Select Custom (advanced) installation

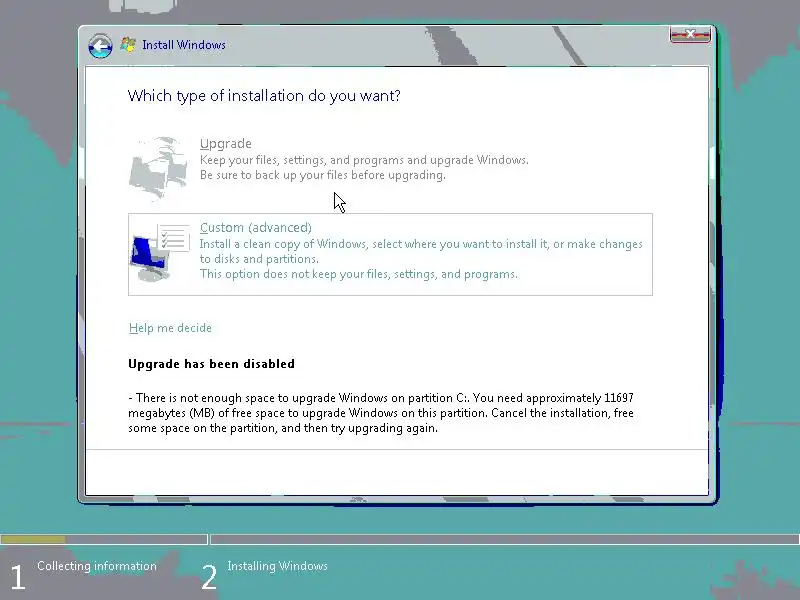[390, 254]
